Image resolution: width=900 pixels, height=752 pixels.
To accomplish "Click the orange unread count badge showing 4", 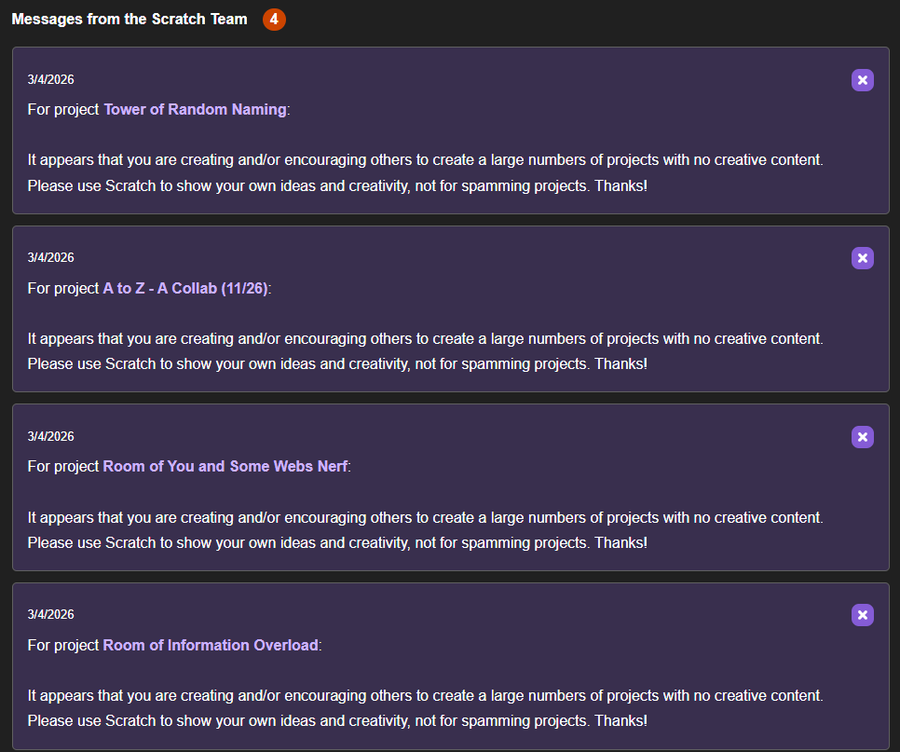I will pyautogui.click(x=274, y=19).
